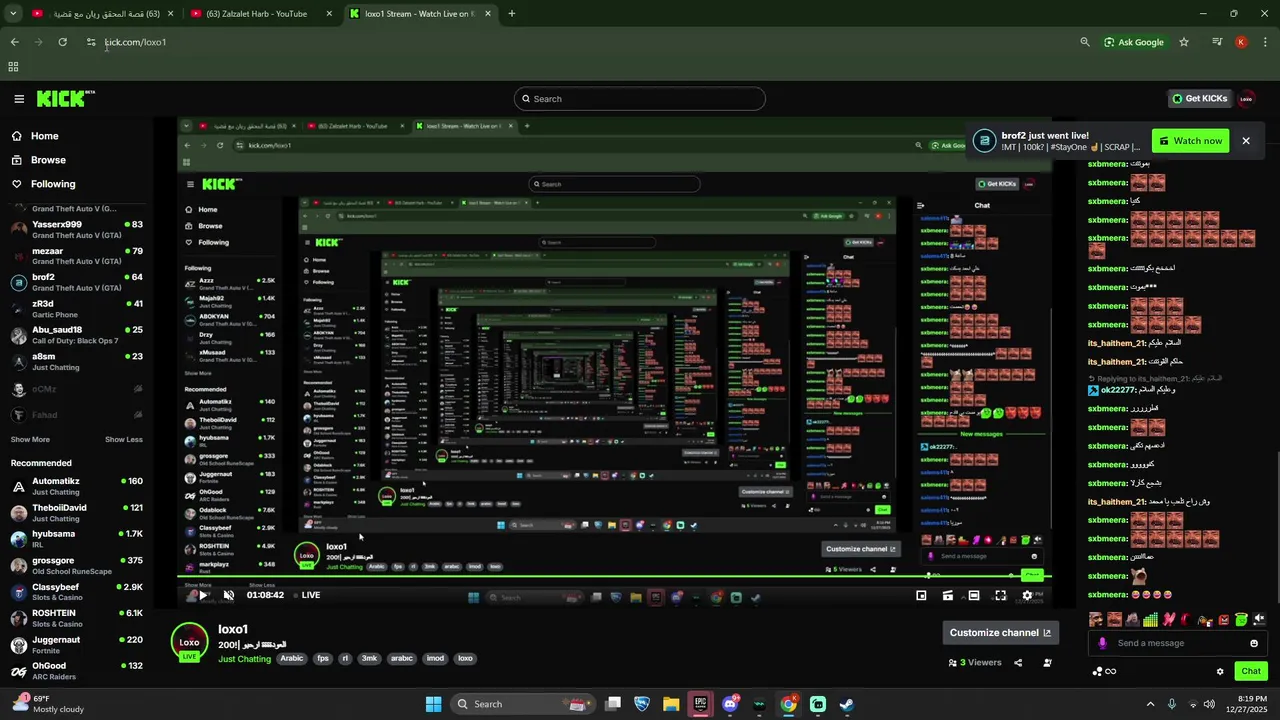Open Yasserx999's channel from the following list

pos(76,229)
